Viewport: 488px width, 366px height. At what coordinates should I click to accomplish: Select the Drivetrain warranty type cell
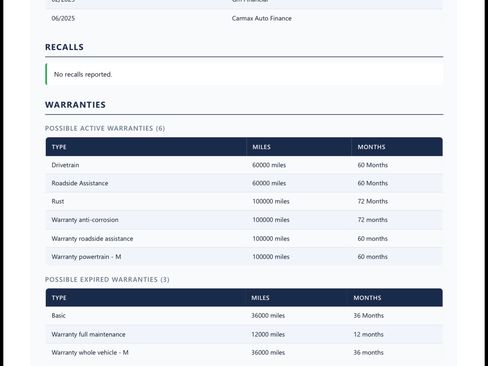click(65, 165)
